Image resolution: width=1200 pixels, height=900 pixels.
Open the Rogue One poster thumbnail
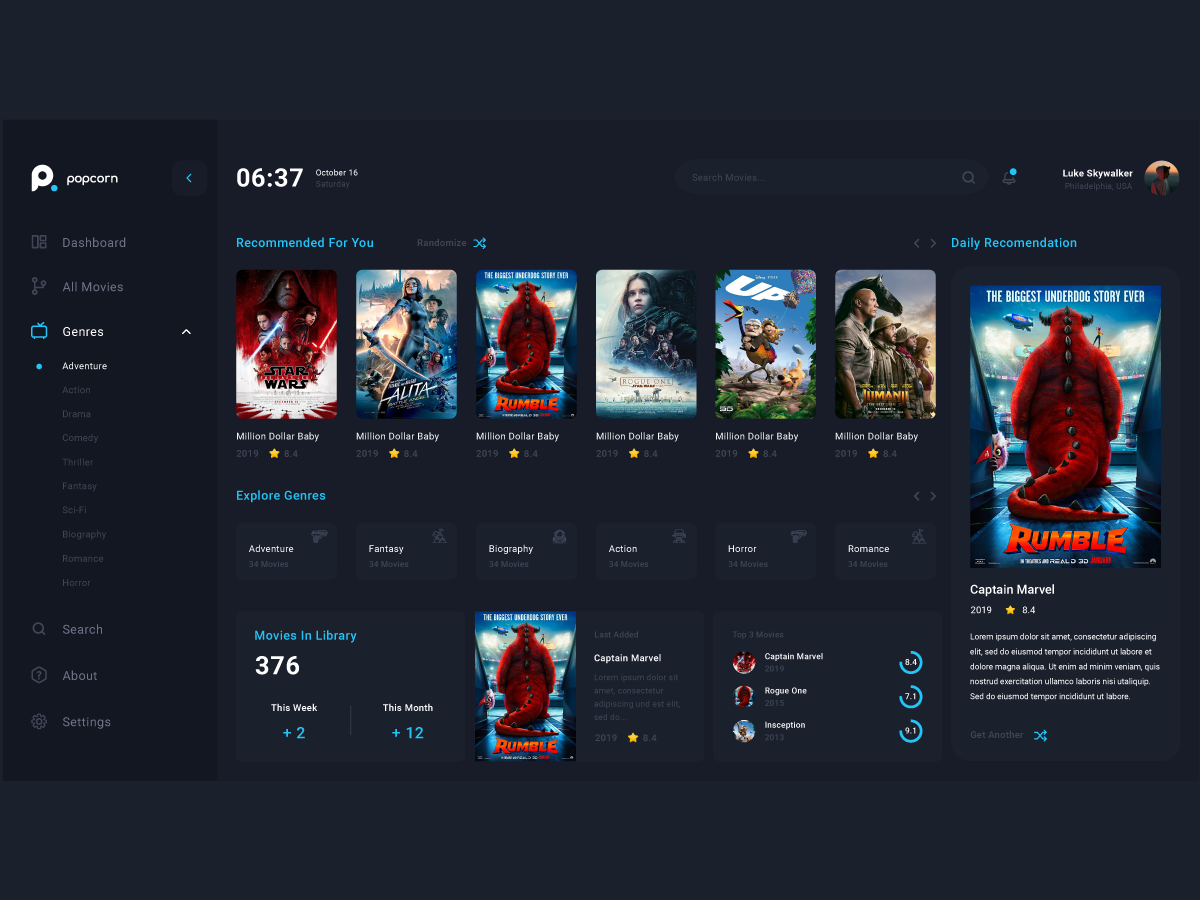[646, 344]
